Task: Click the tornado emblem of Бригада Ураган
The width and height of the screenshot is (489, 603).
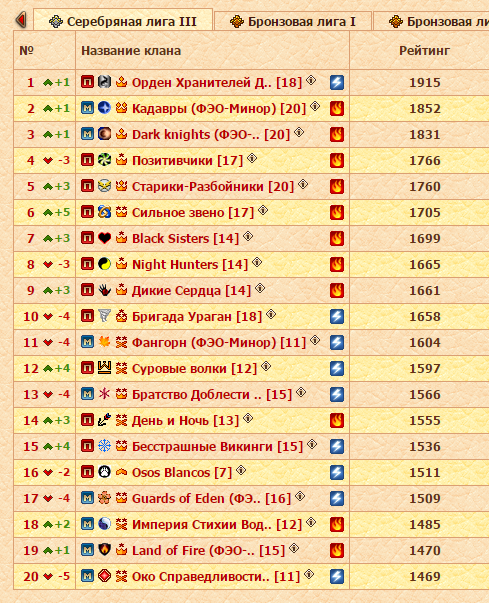Action: click(x=104, y=316)
